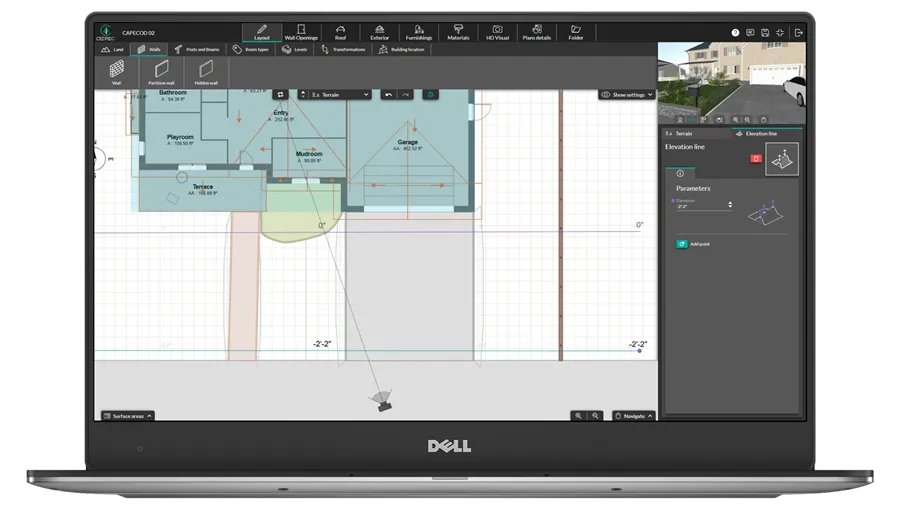
Task: Open the Wall Openings tab
Action: [301, 32]
